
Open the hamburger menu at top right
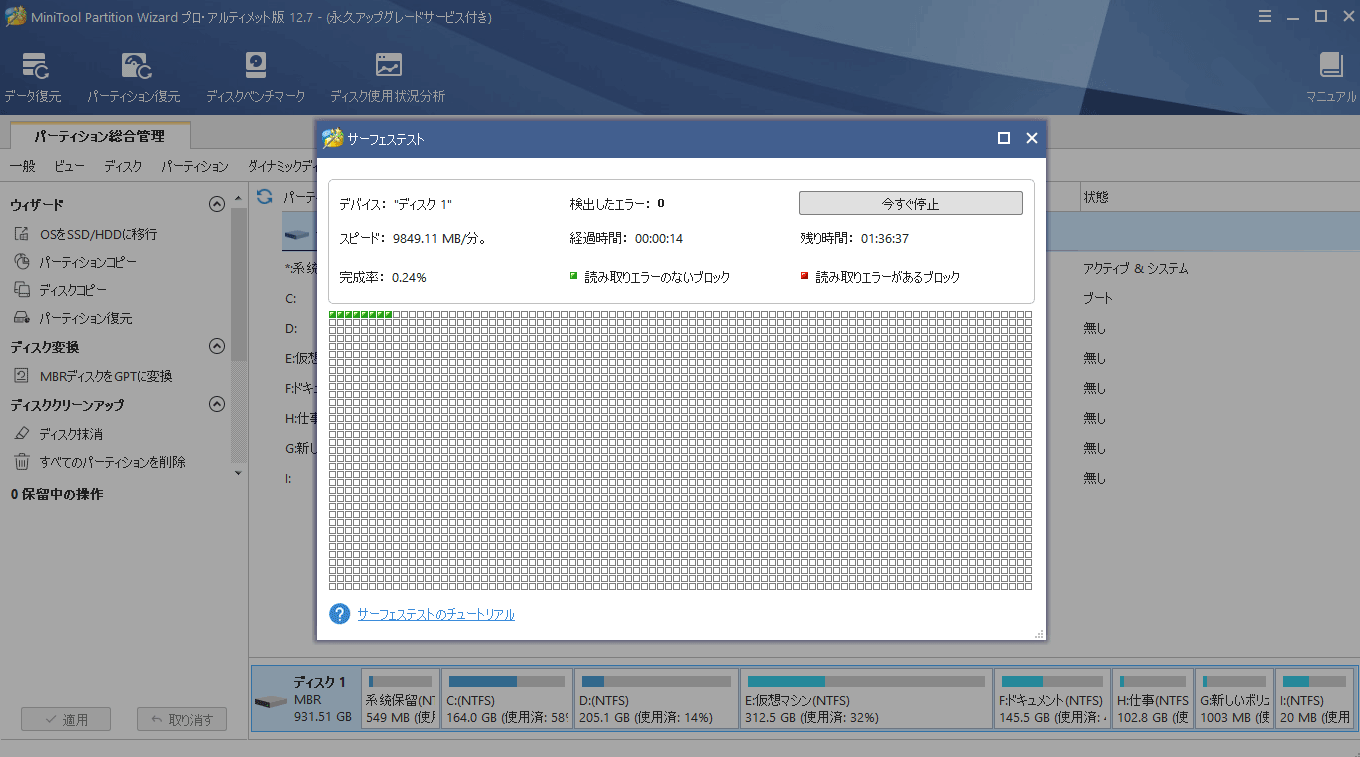click(x=1264, y=16)
